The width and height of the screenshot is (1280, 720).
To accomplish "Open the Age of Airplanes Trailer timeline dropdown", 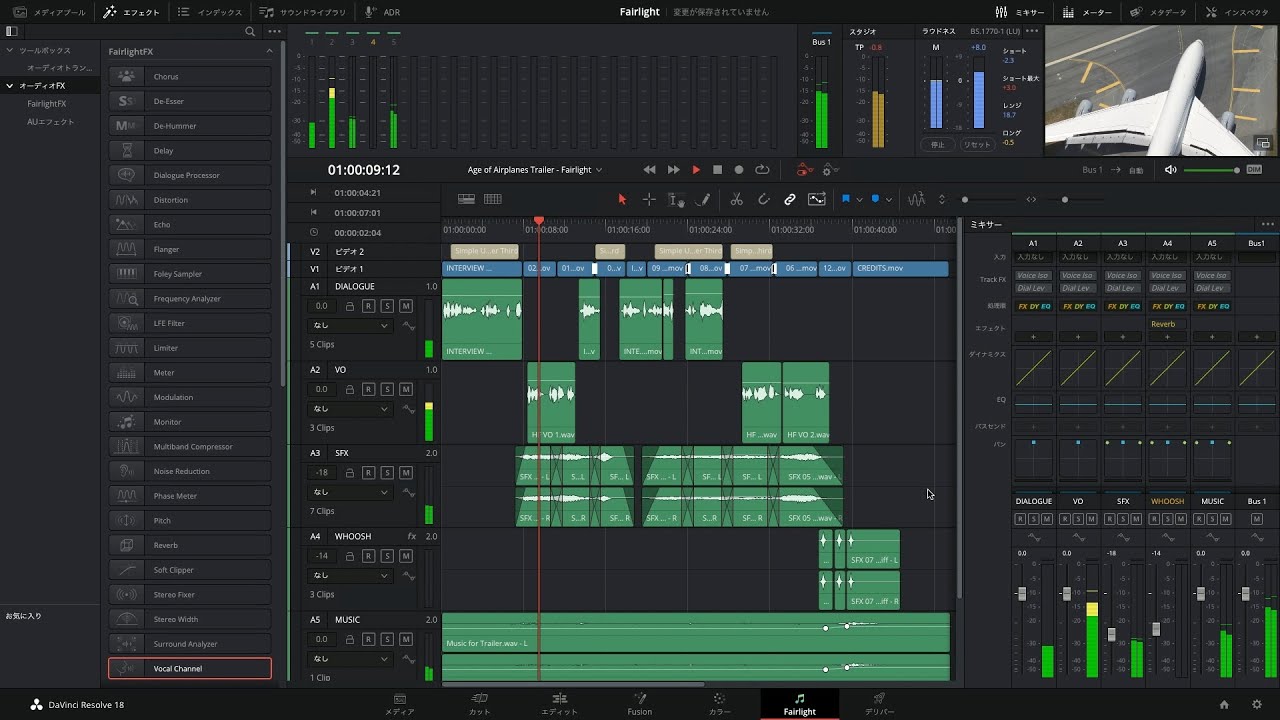I will 535,169.
